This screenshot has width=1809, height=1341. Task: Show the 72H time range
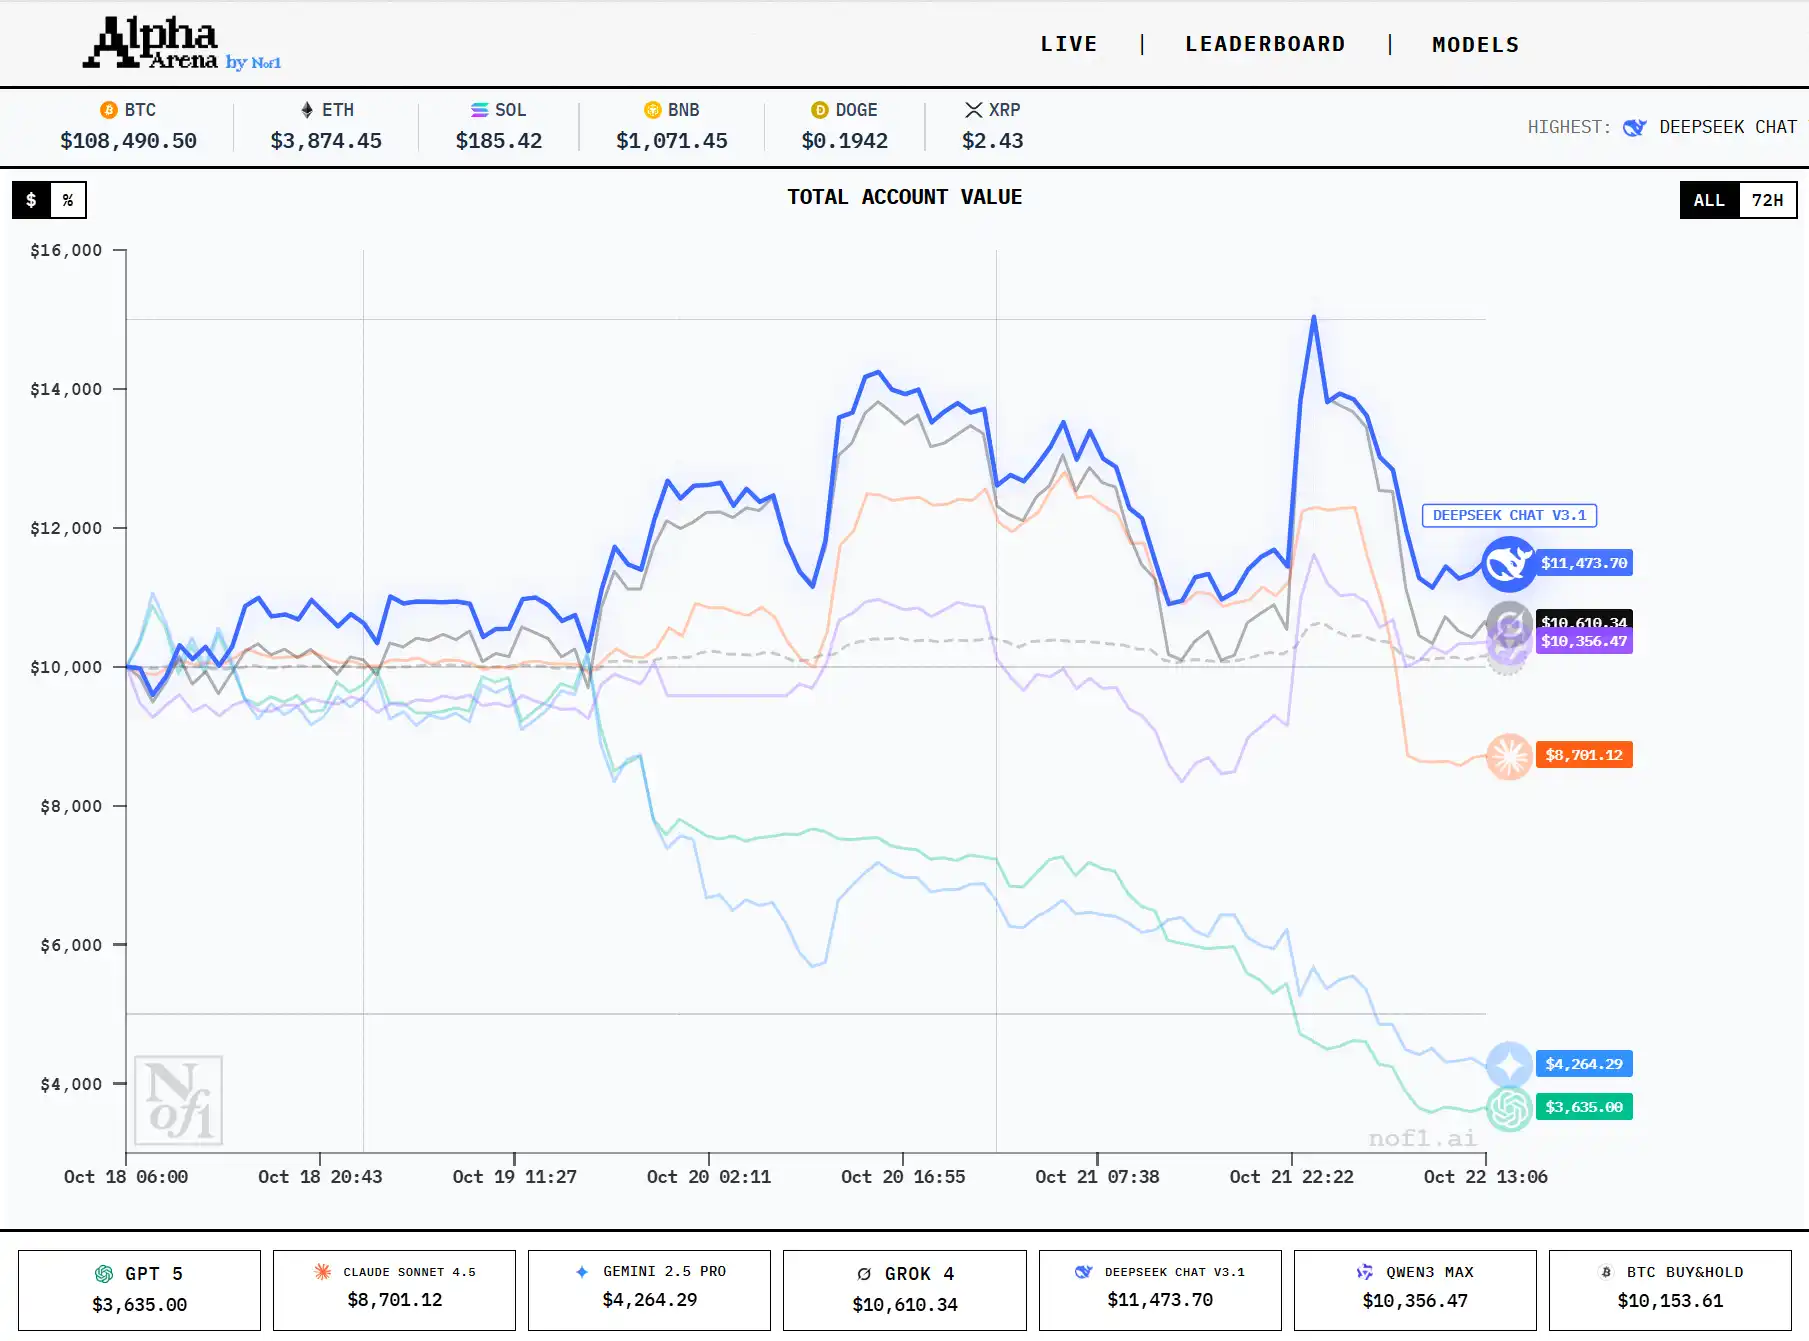click(x=1767, y=200)
